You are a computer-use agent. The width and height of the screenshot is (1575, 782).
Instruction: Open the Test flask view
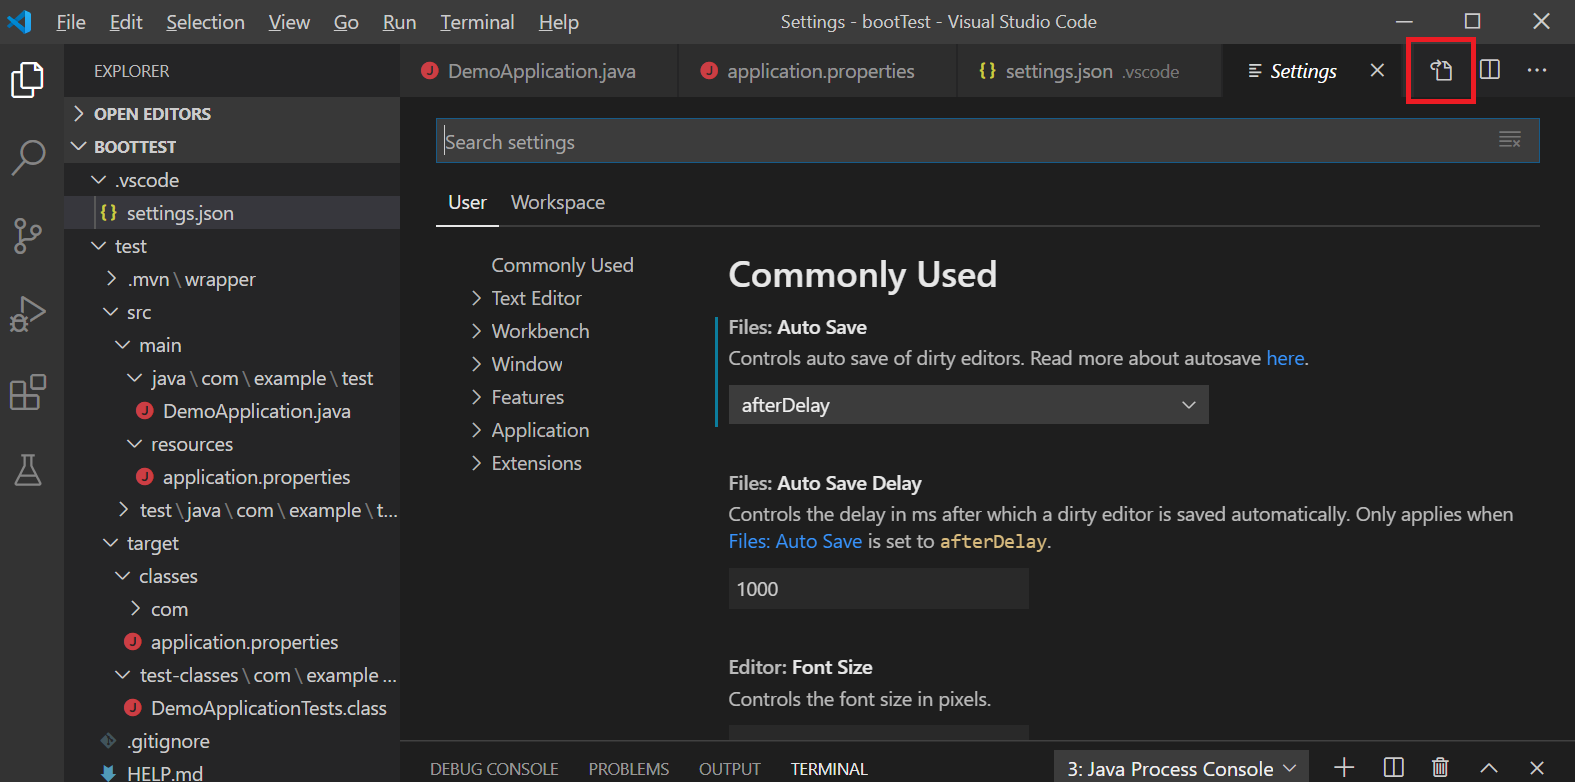click(28, 470)
